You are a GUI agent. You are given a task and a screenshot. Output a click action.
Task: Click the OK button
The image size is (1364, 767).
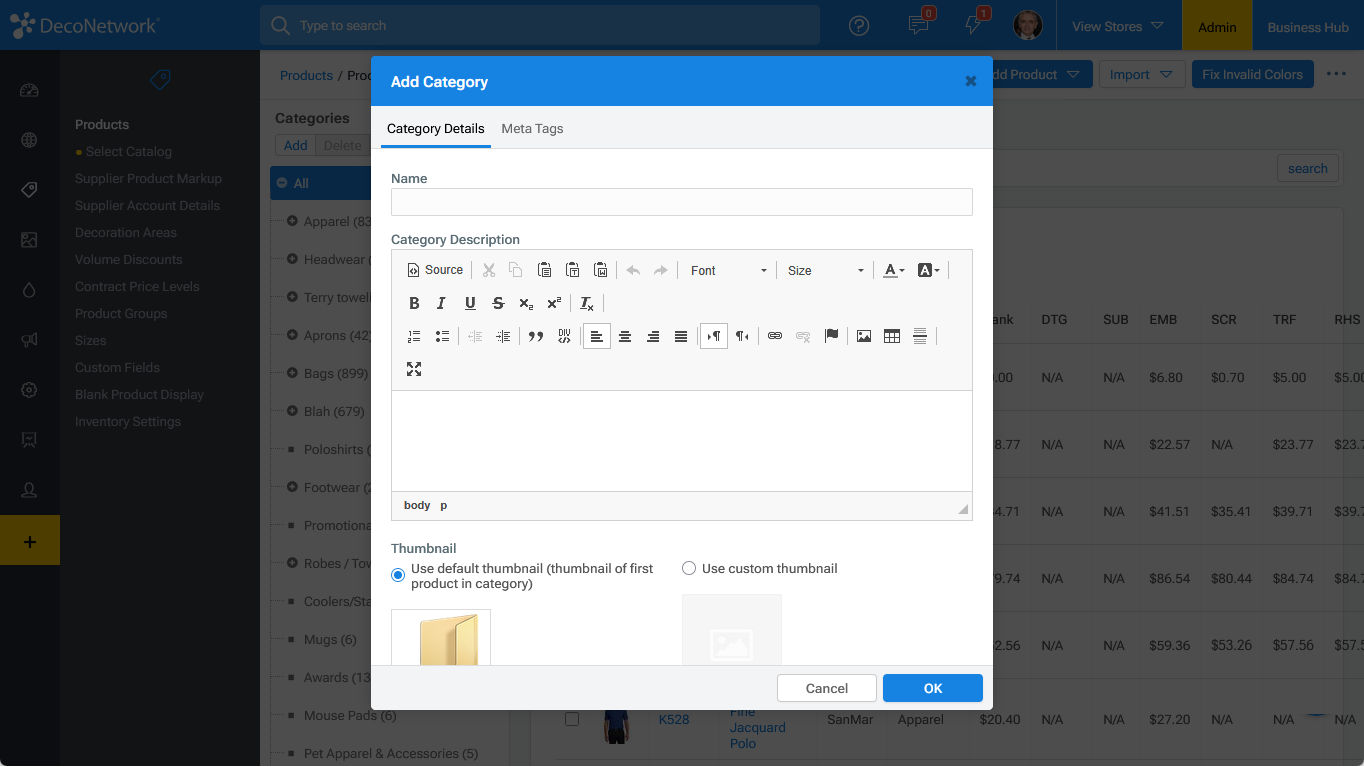coord(932,688)
